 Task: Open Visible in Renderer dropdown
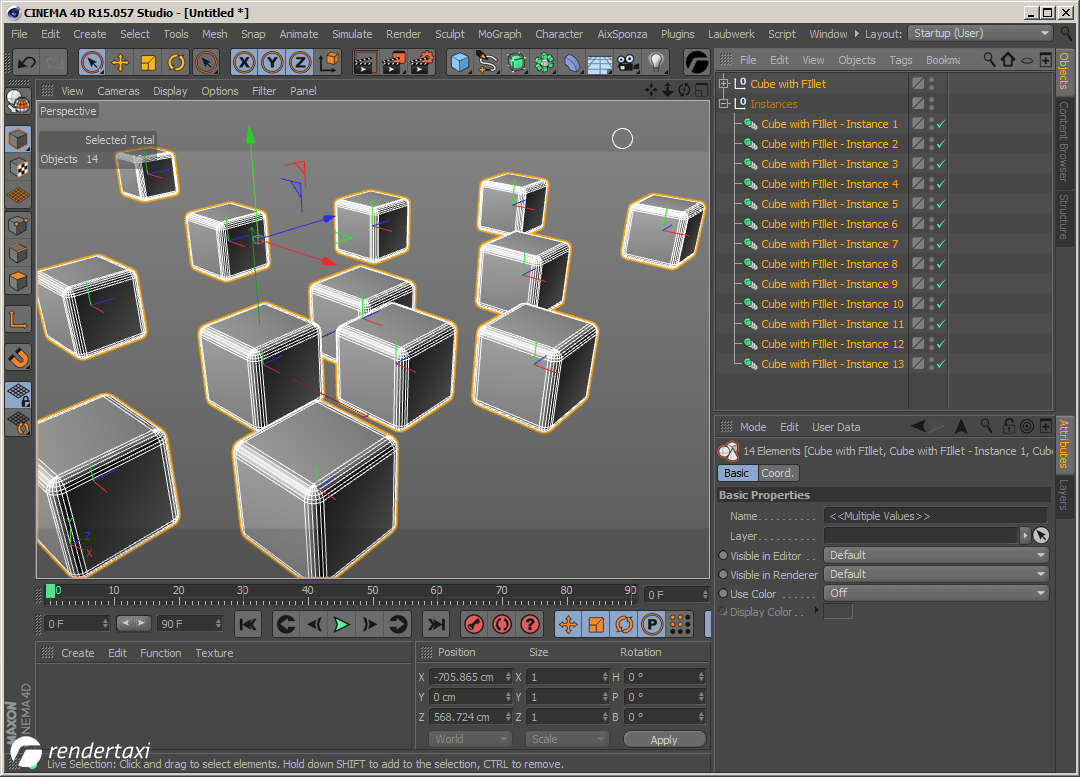coord(936,574)
